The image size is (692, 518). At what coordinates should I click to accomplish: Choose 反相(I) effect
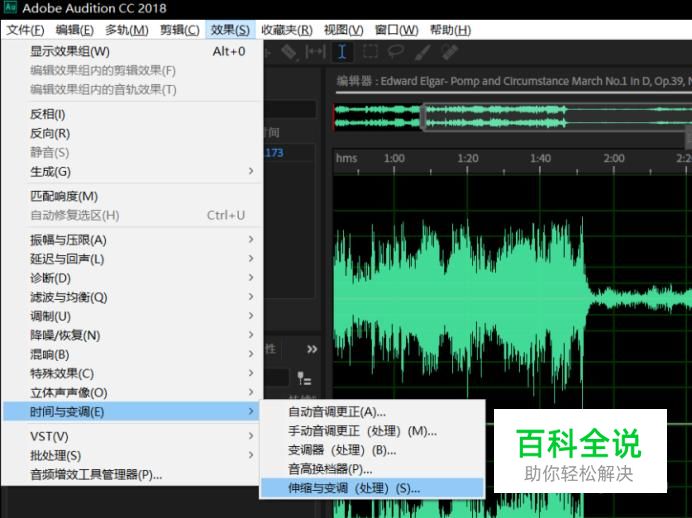[x=132, y=114]
